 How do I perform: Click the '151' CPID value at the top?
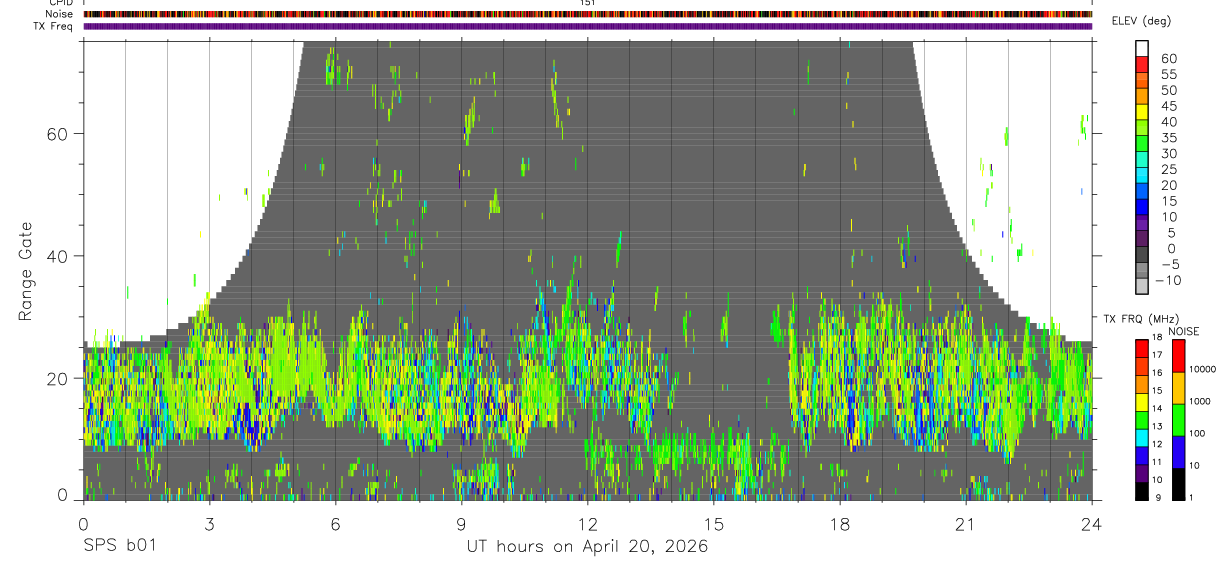588,4
